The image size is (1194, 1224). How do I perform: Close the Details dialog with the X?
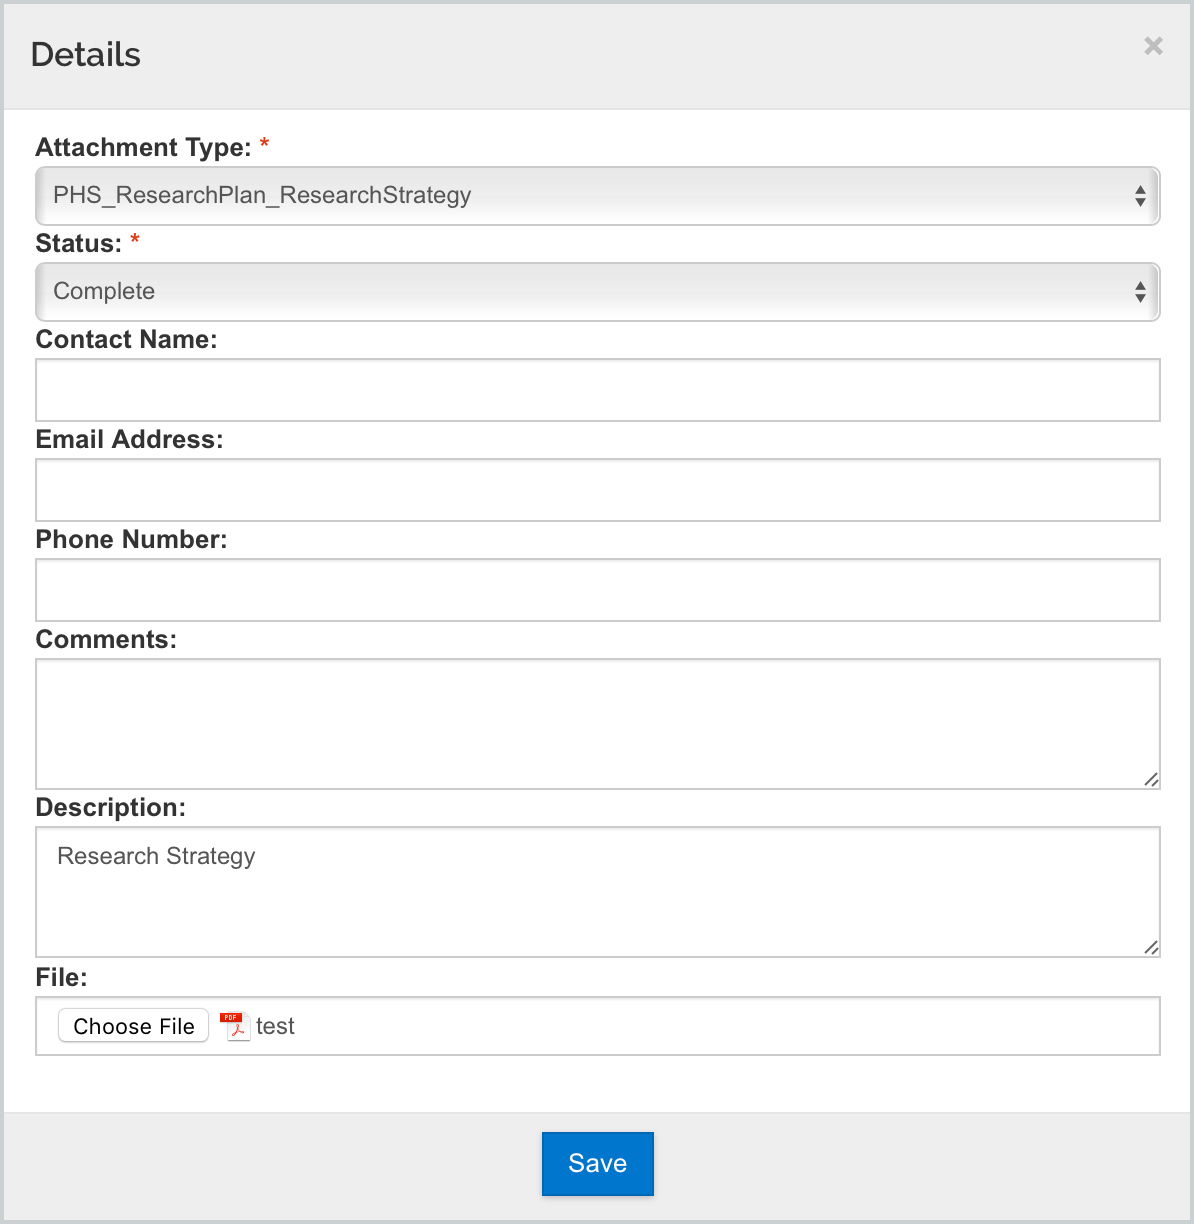point(1153,46)
